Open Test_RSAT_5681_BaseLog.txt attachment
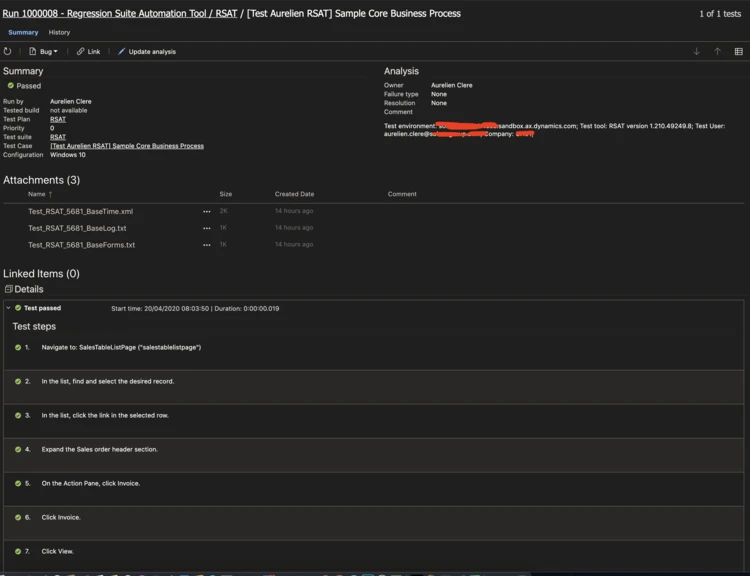The image size is (750, 576). point(77,228)
